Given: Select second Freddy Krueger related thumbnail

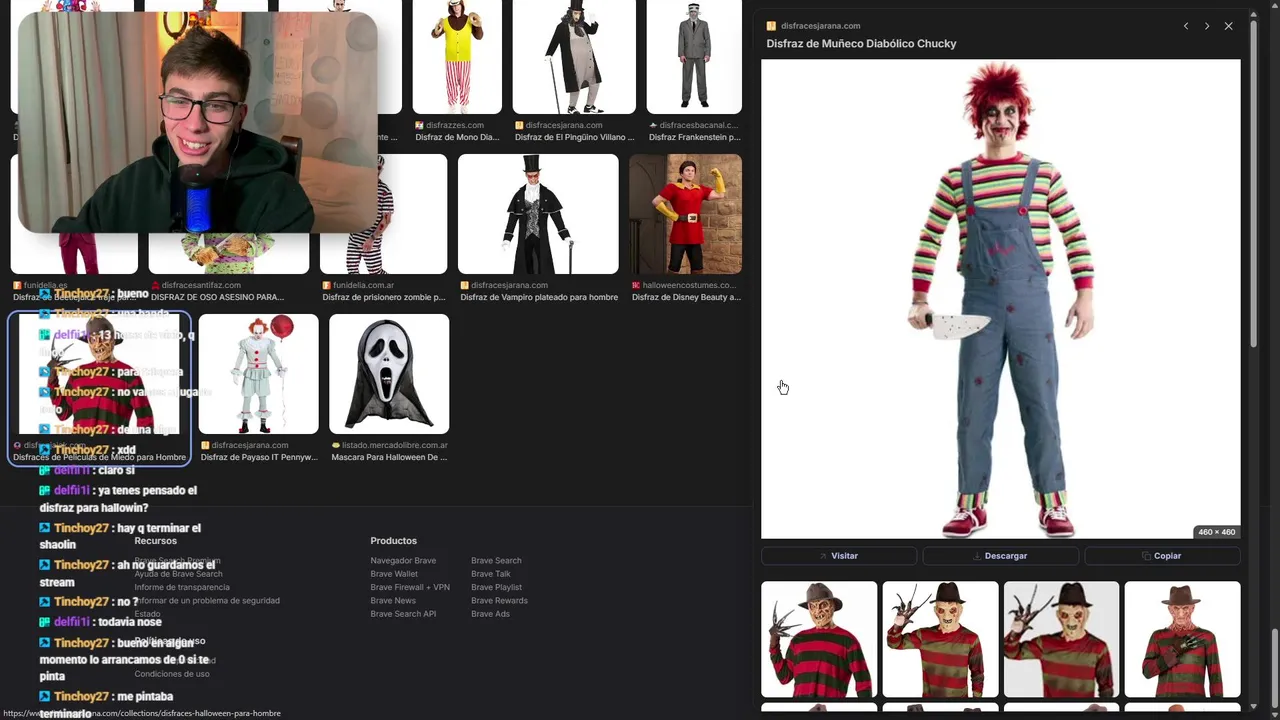Looking at the screenshot, I should [940, 639].
